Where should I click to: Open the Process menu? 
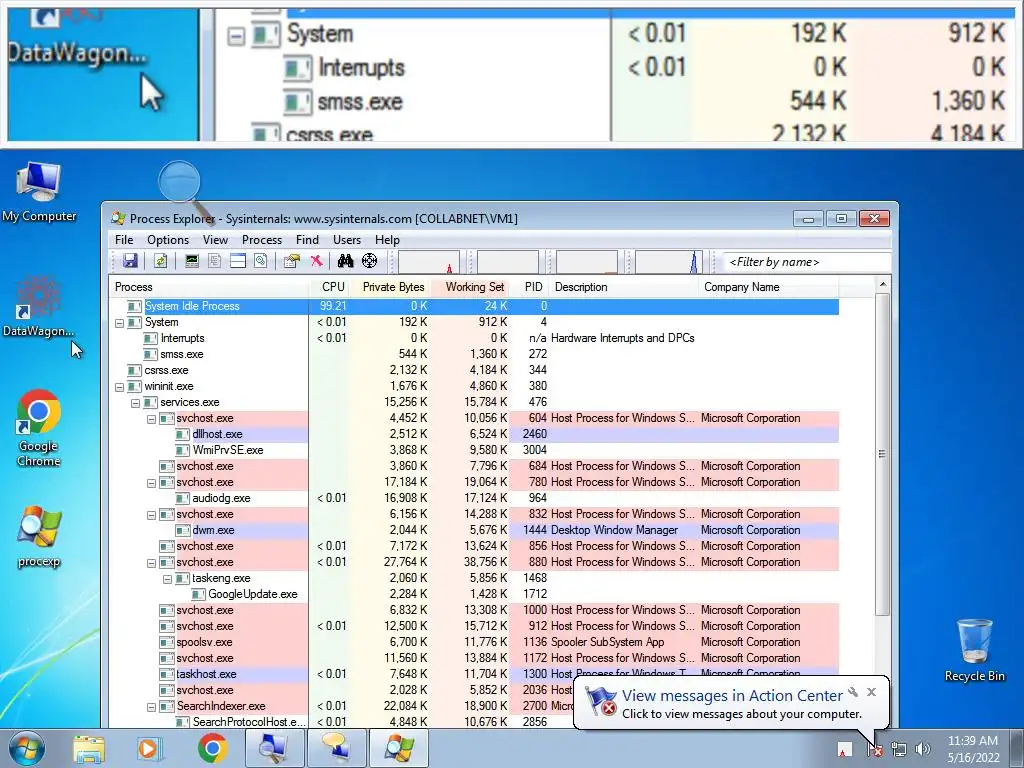262,240
